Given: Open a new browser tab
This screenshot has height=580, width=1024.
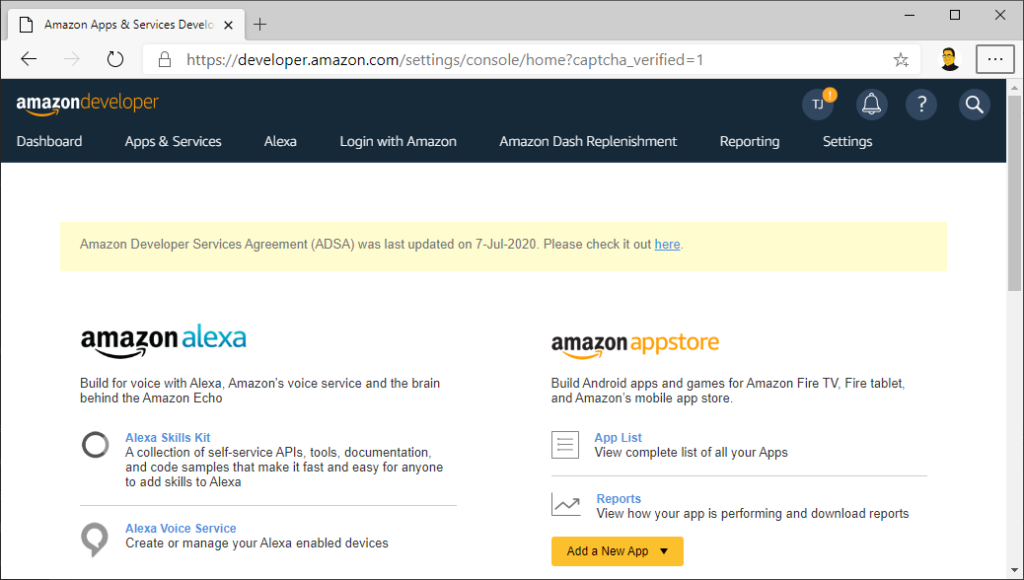Looking at the screenshot, I should click(260, 24).
